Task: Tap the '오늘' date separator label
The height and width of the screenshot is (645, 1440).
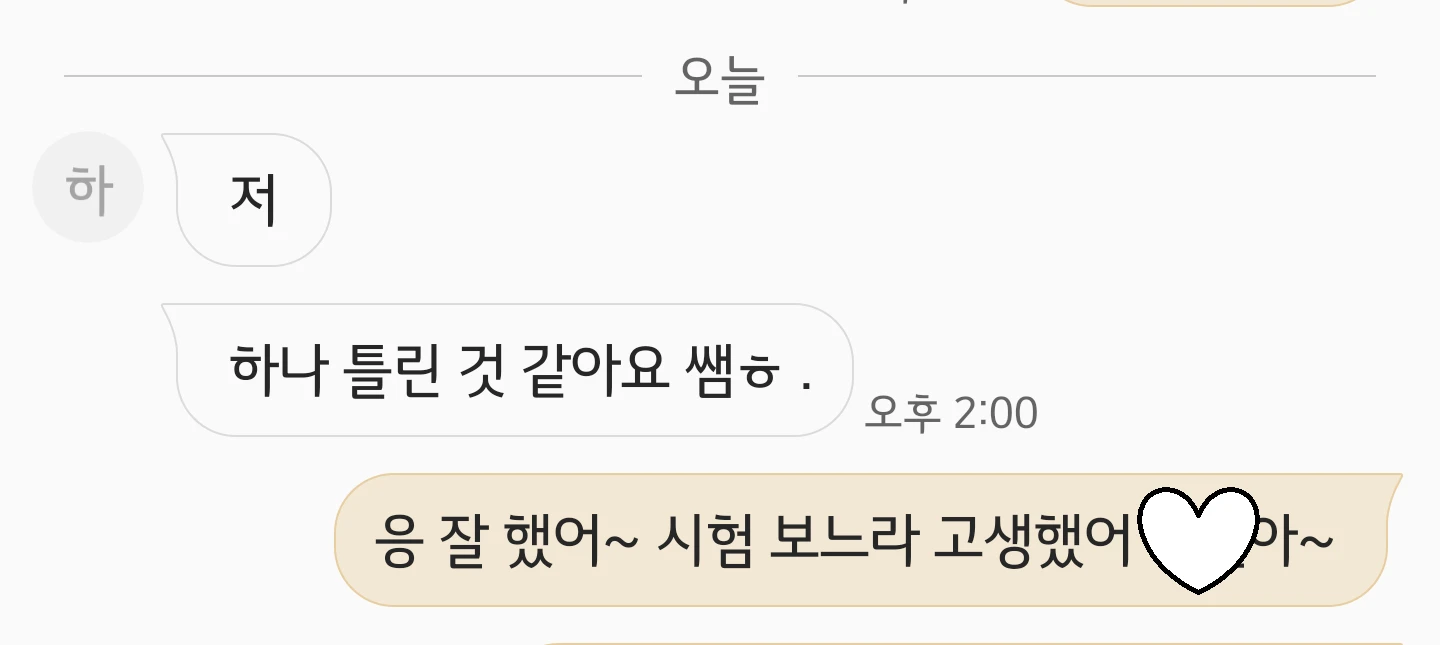Action: tap(720, 79)
